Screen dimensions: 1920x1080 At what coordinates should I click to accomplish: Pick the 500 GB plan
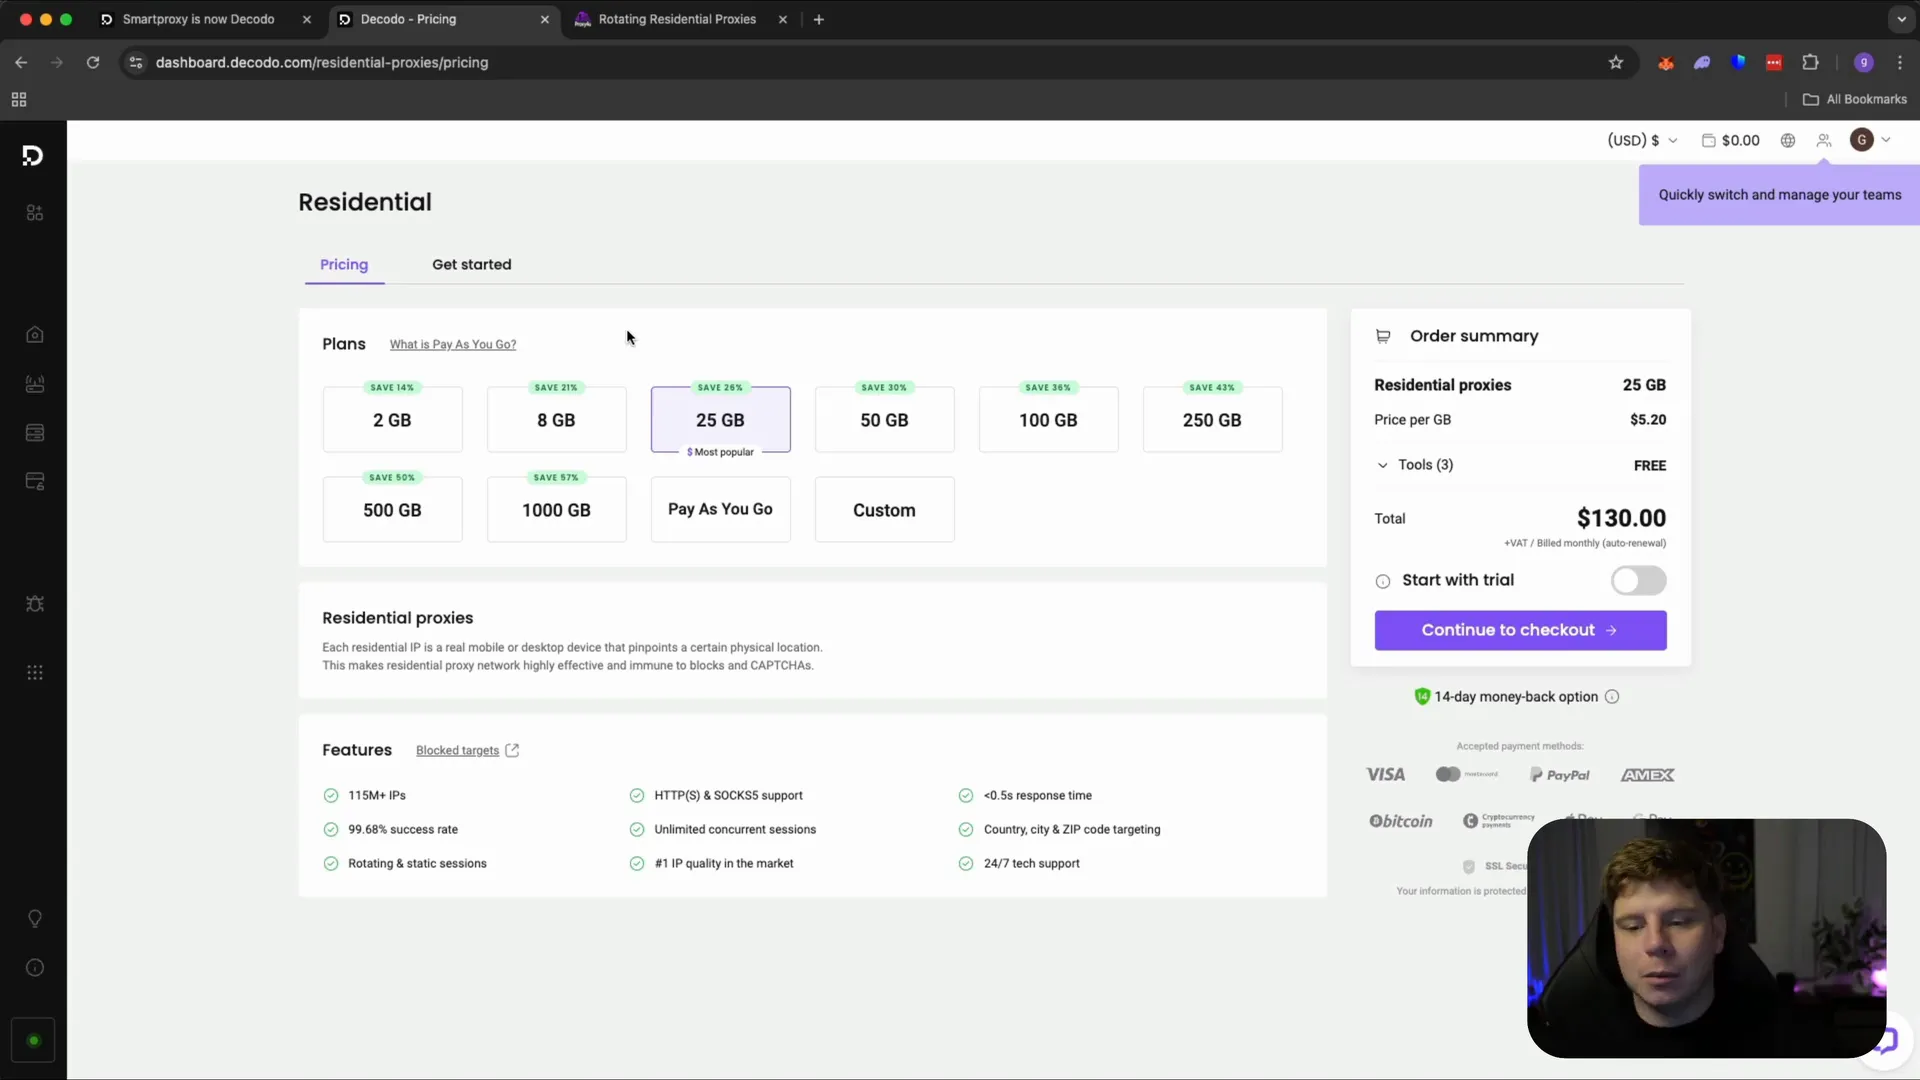click(x=392, y=510)
